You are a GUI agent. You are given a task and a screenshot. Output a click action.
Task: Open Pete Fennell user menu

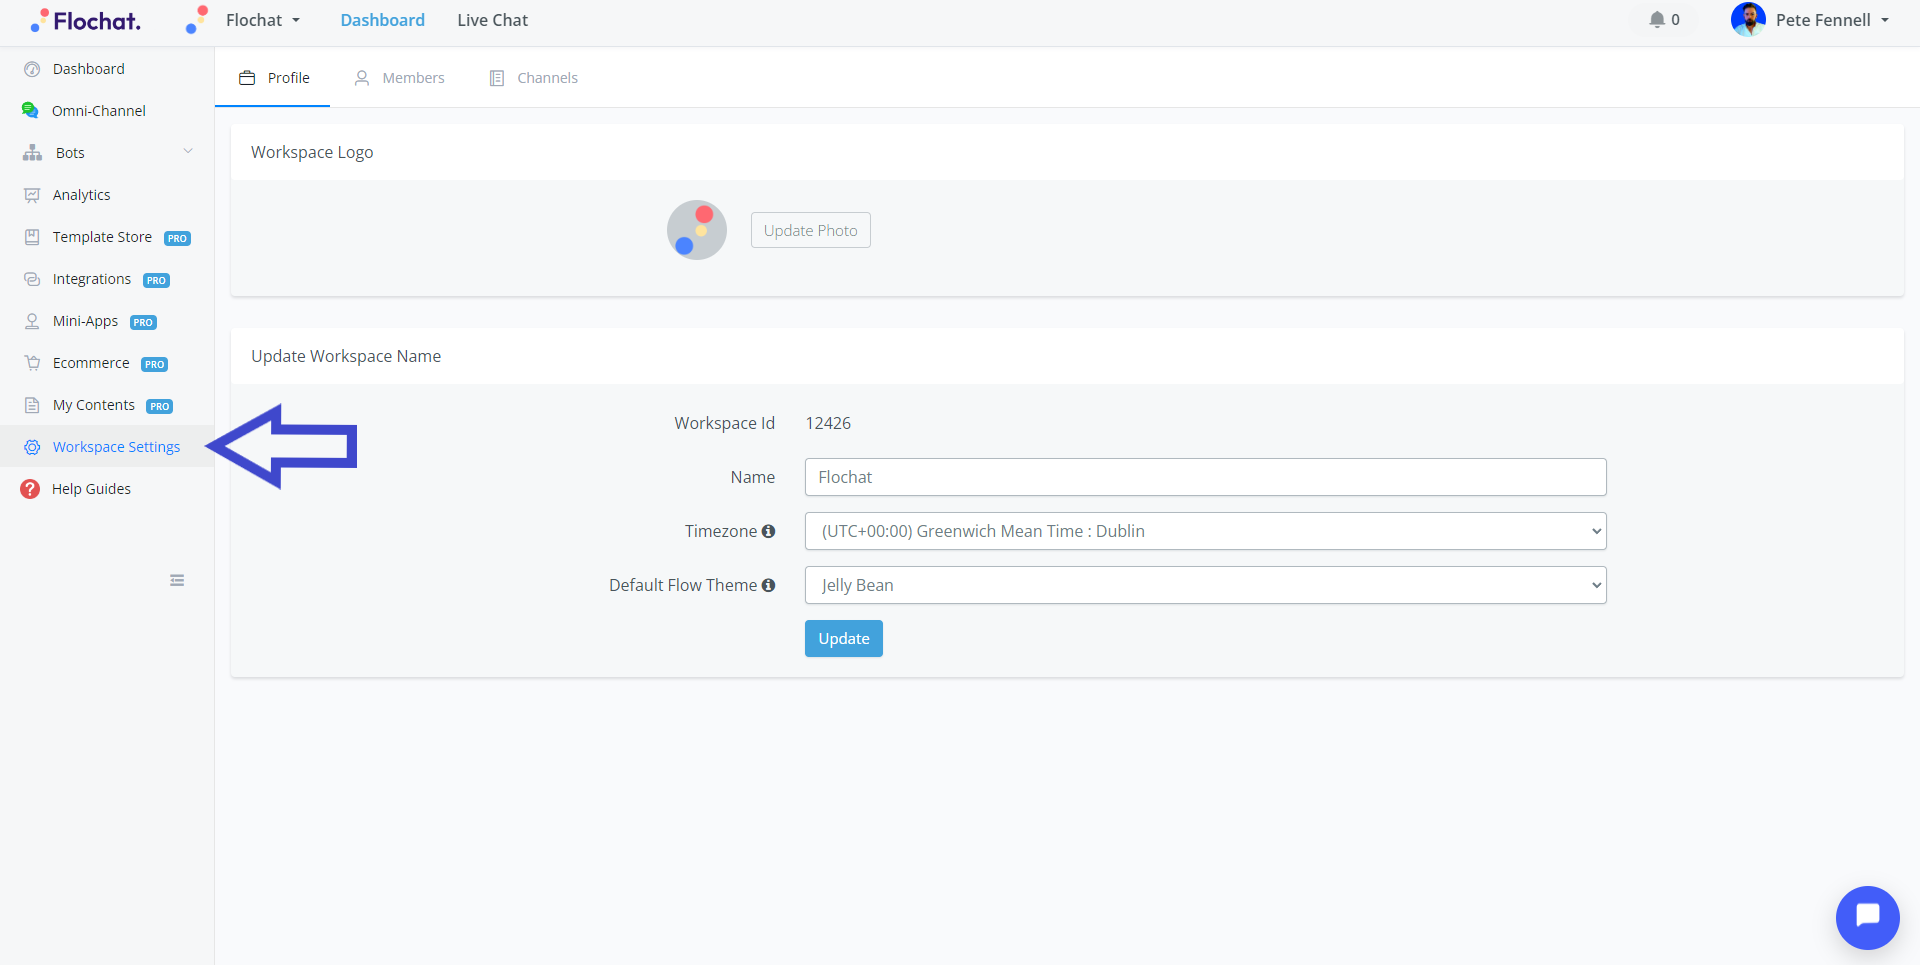[1832, 20]
